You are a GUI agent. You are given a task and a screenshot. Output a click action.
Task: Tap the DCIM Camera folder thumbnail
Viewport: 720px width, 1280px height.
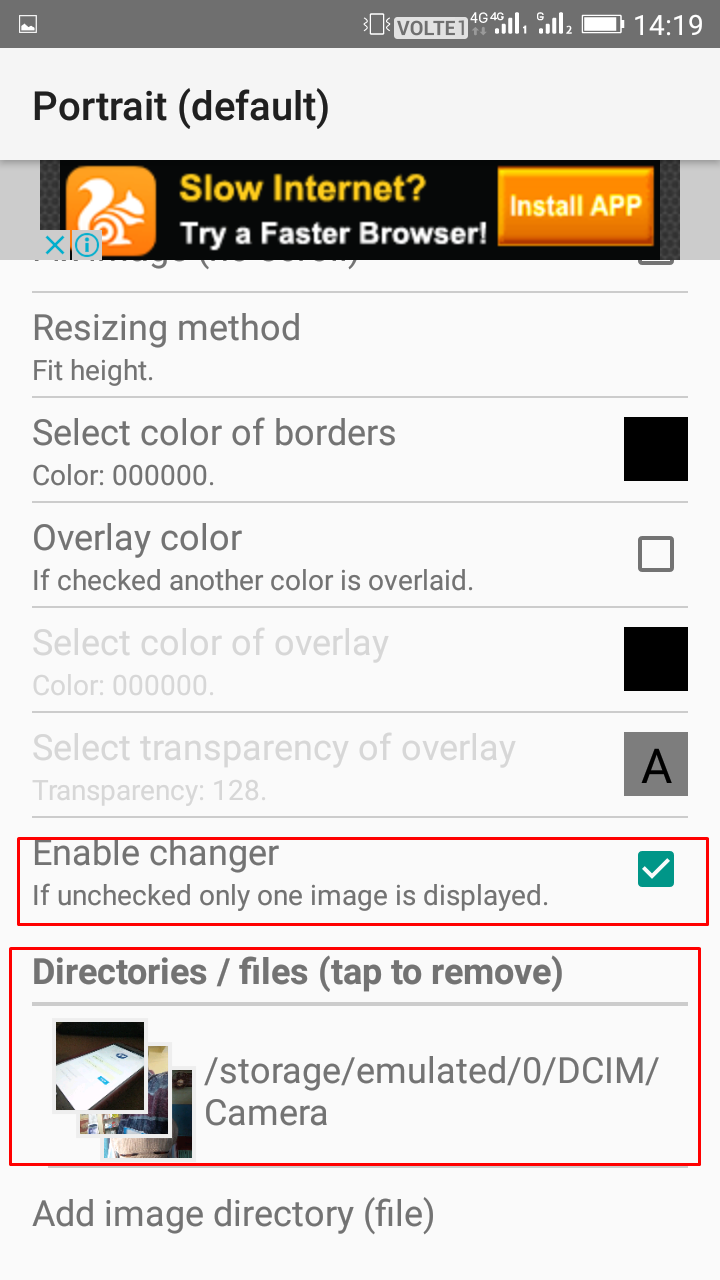(122, 1088)
